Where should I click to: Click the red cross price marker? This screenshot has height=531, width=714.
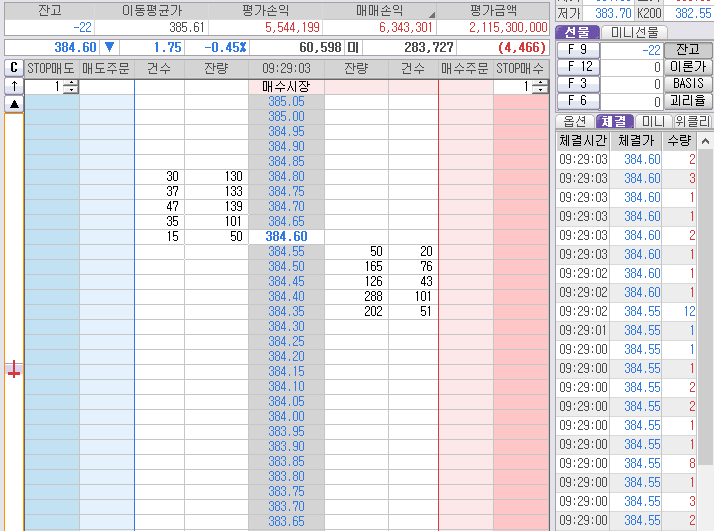click(x=14, y=369)
